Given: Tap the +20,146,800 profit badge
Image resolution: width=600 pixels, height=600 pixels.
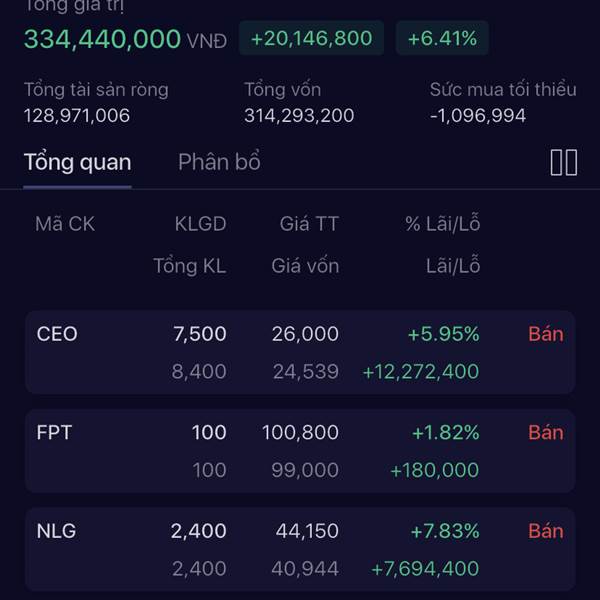Looking at the screenshot, I should click(x=311, y=38).
